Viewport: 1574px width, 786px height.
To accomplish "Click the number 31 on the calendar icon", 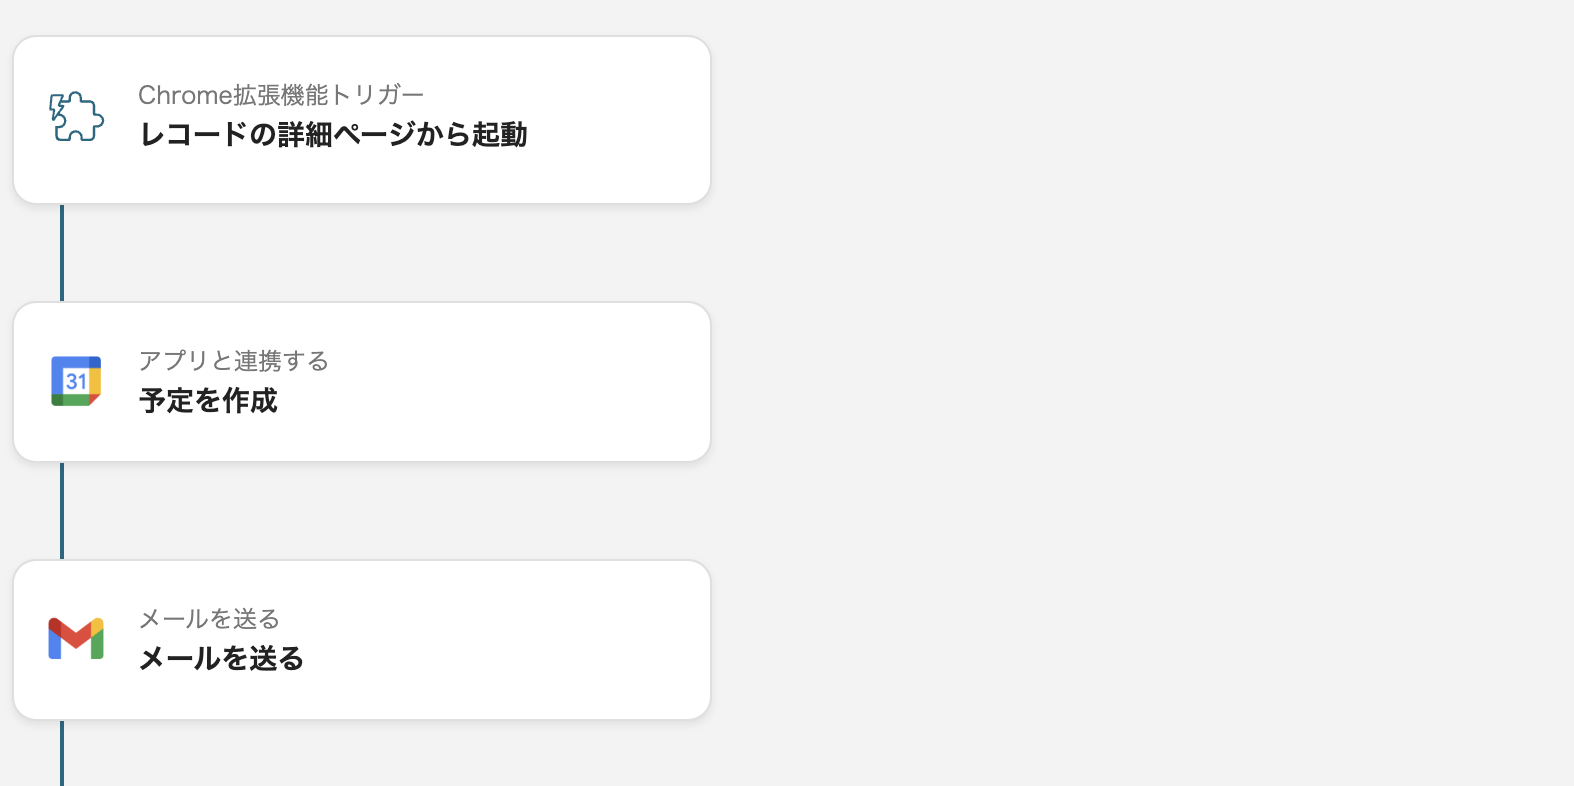I will [x=76, y=382].
